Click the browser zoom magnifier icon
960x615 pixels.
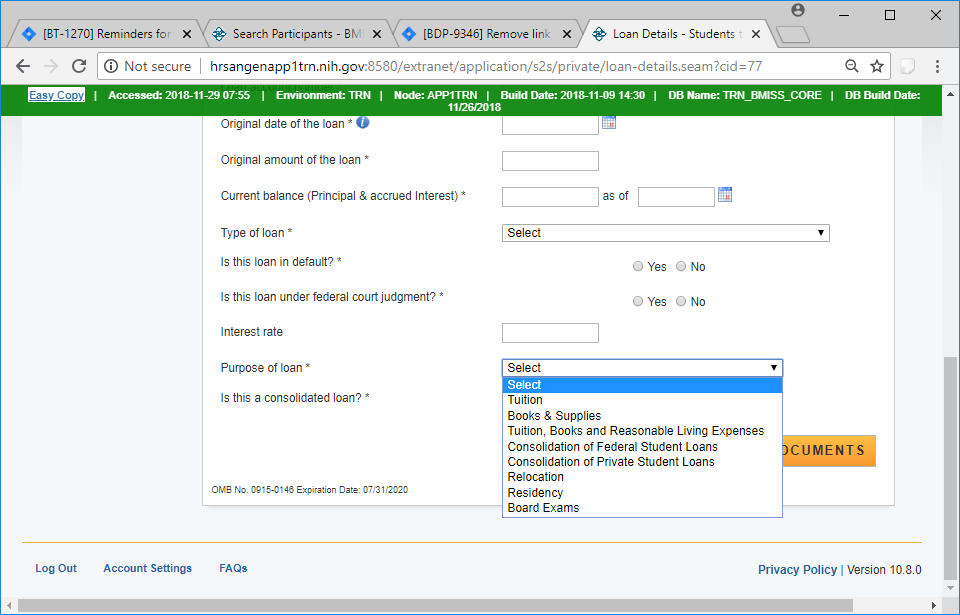[x=851, y=66]
